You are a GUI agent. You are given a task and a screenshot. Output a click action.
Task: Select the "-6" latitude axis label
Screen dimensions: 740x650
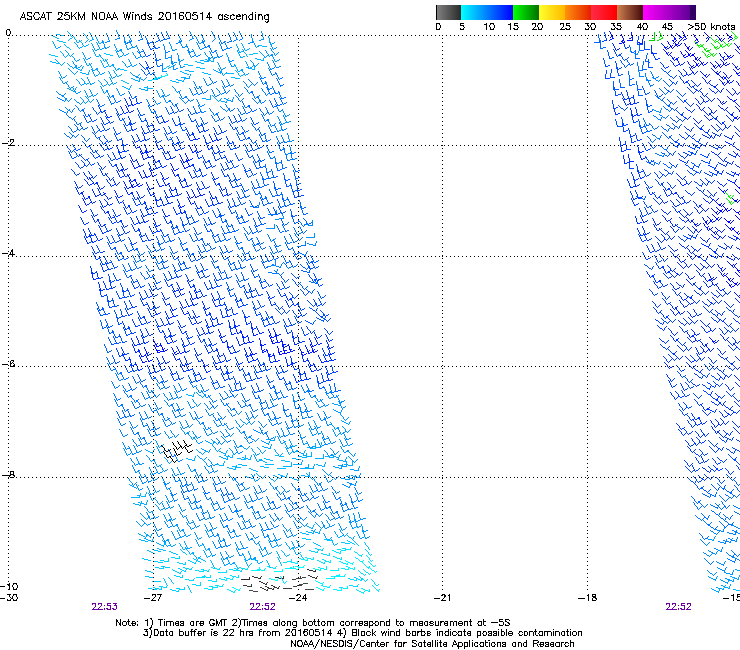coord(8,364)
